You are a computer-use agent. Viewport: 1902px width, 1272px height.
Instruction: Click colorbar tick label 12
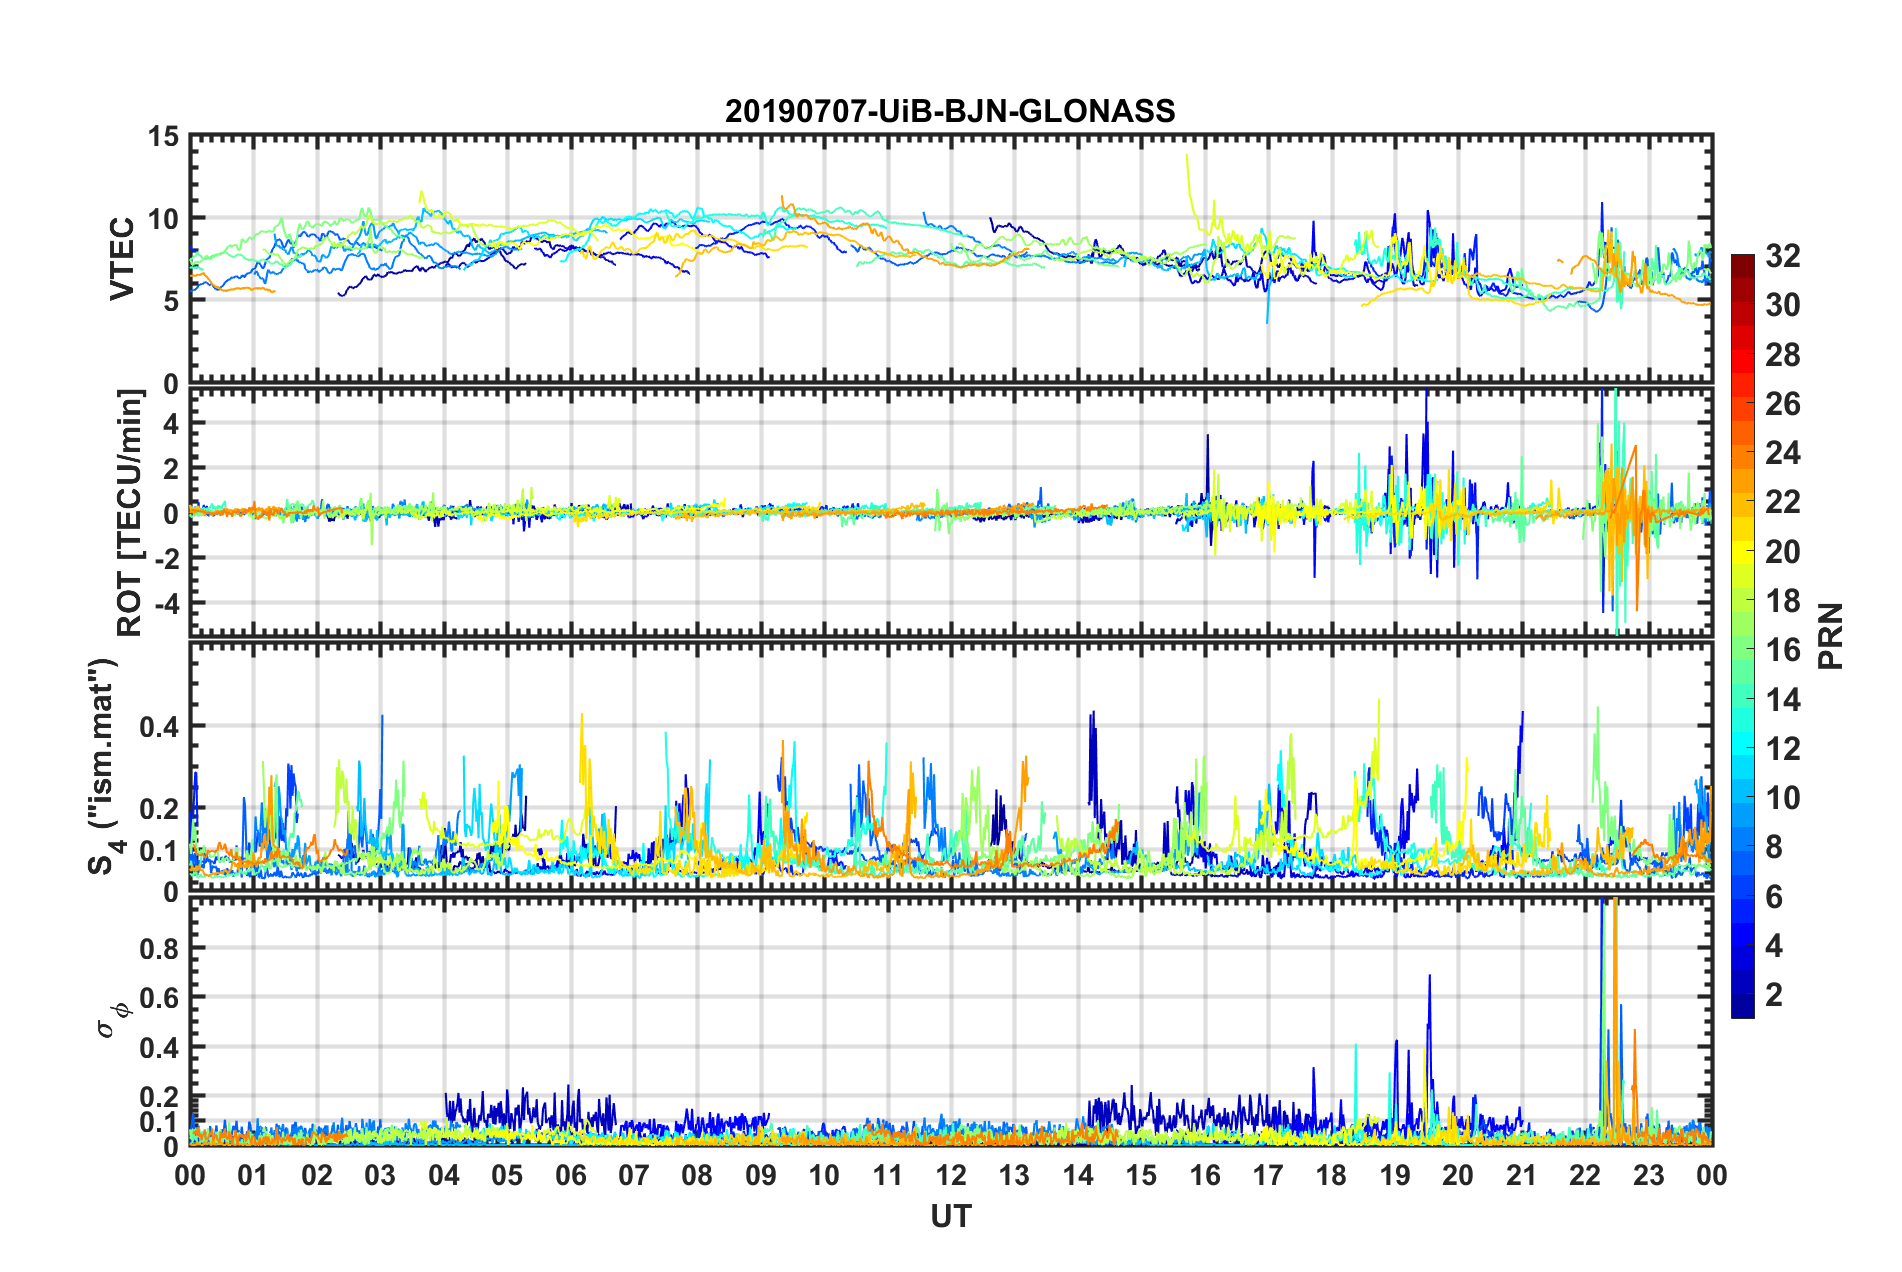pos(1782,749)
